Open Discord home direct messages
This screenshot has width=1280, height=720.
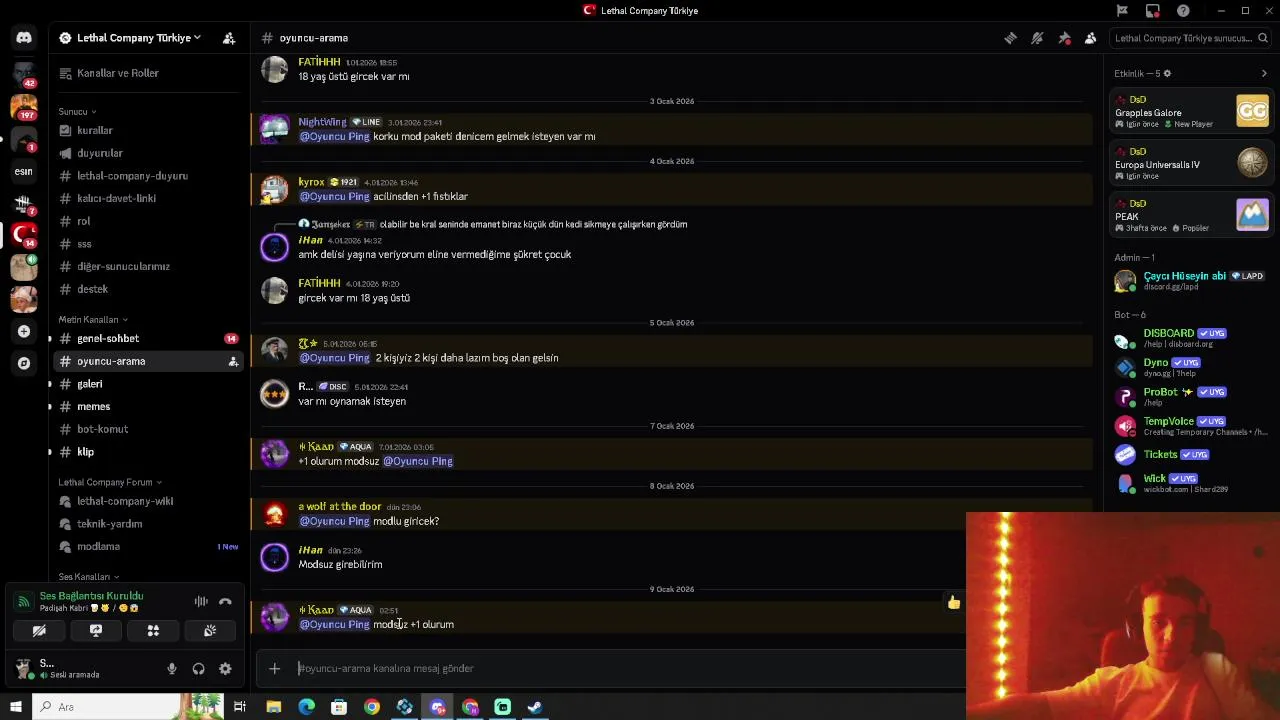[24, 38]
